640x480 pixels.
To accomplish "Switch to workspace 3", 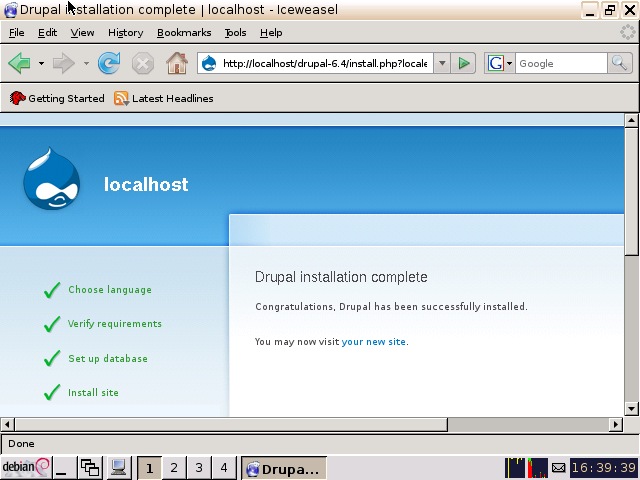I will [x=199, y=467].
